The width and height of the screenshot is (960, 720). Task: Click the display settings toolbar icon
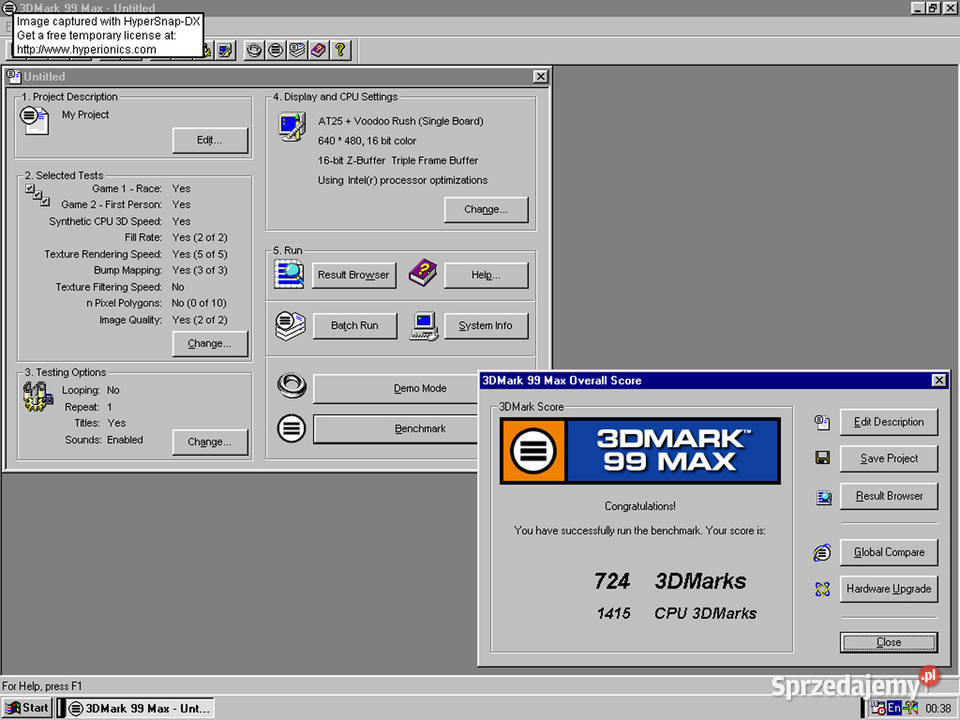(x=225, y=50)
